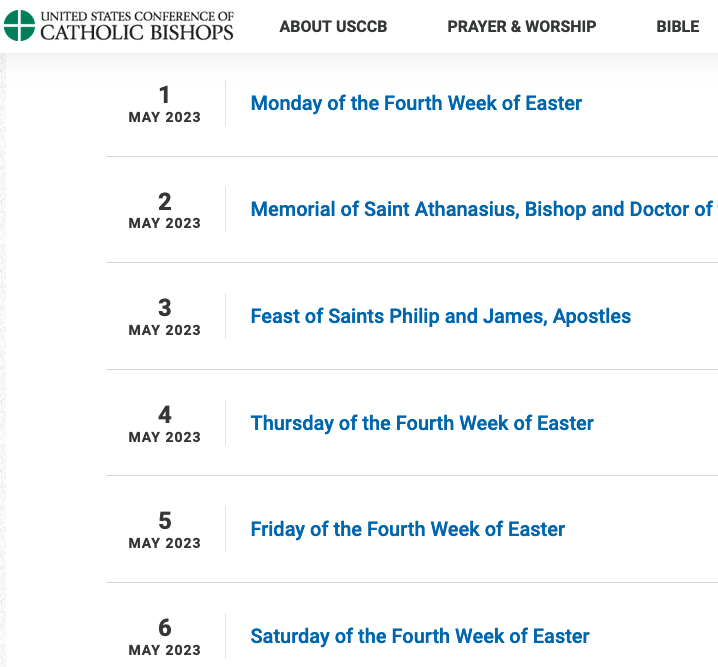Image resolution: width=718 pixels, height=667 pixels.
Task: Open Thursday of the Fourth Week of Easter
Action: pos(422,423)
